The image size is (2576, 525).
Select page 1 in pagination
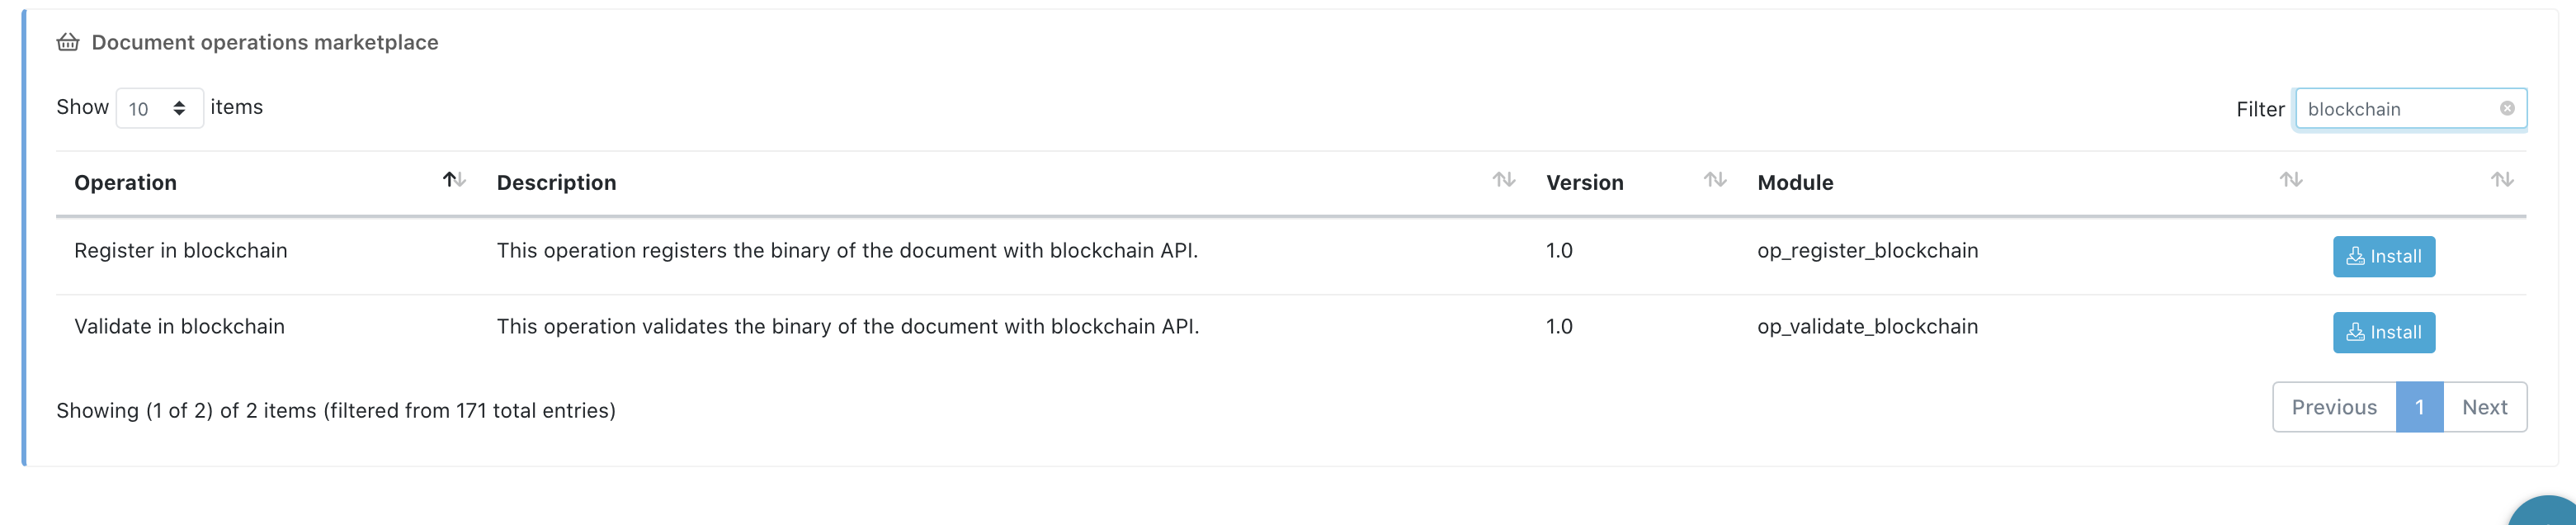(x=2419, y=407)
